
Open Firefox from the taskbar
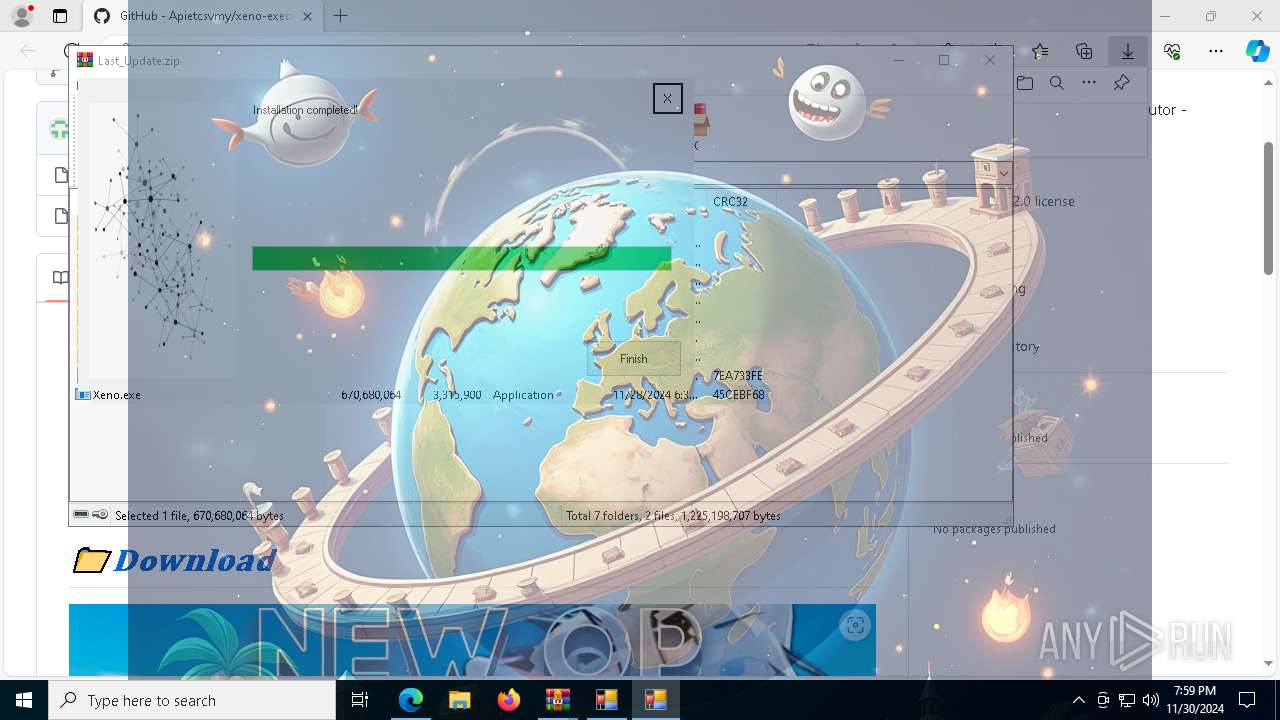508,700
